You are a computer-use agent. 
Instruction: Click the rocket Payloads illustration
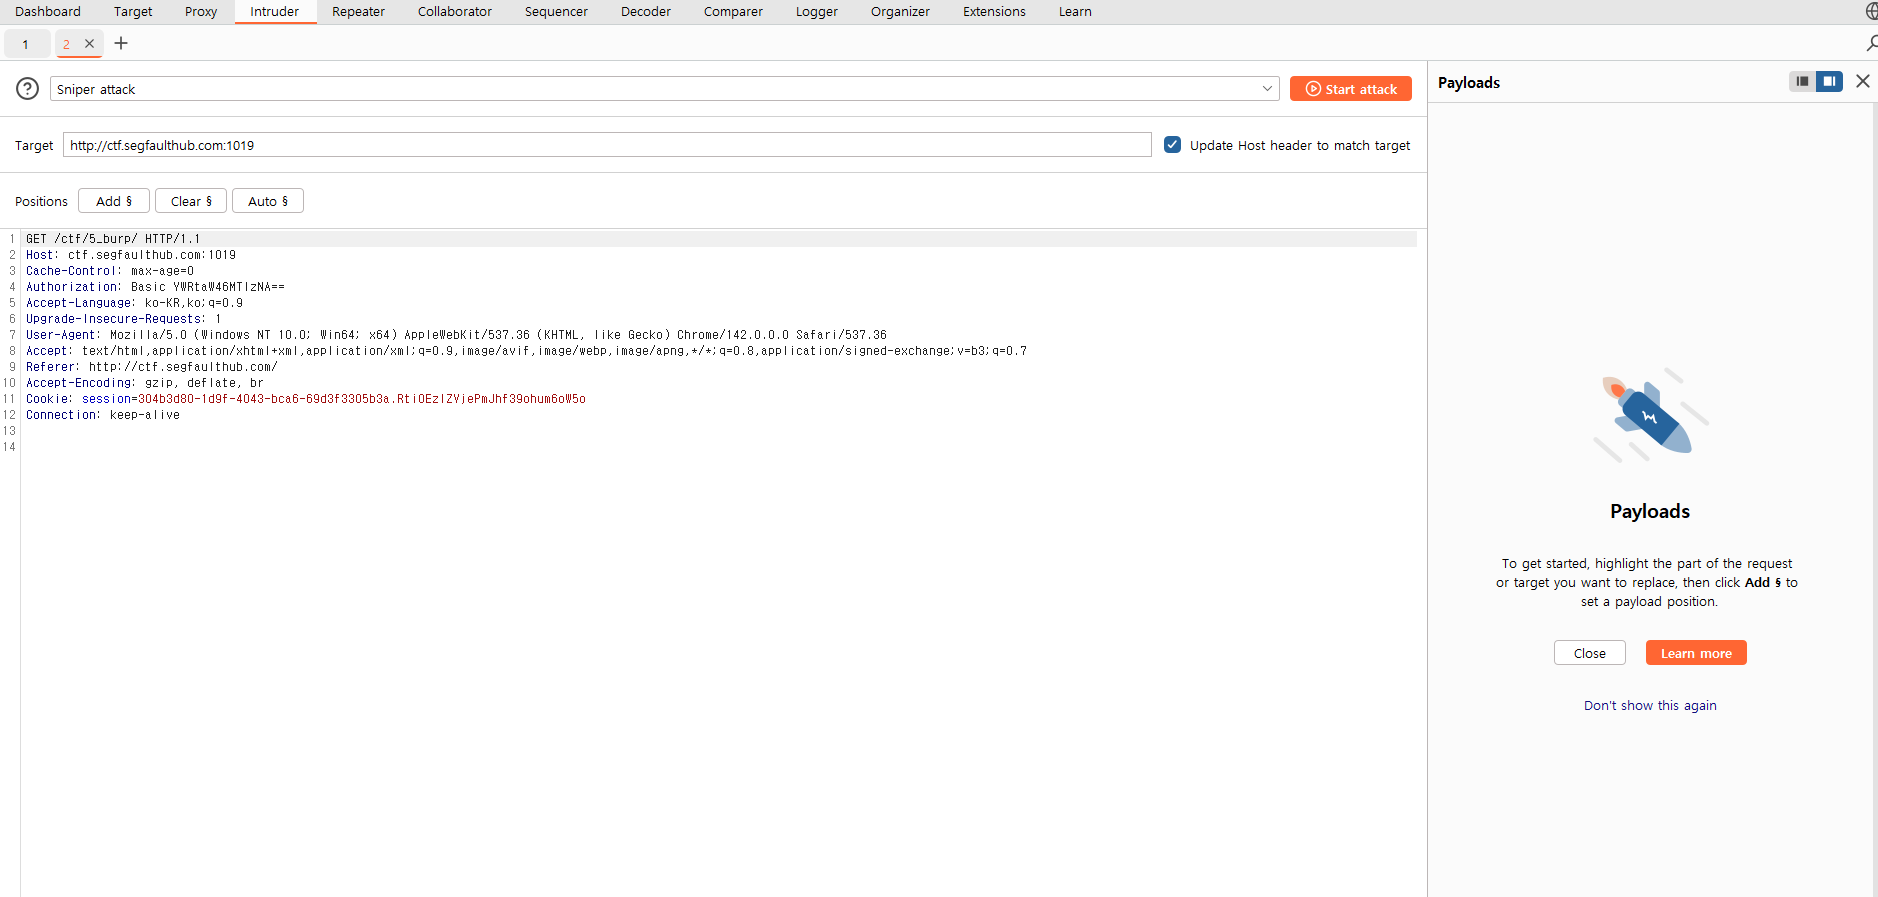(x=1650, y=415)
